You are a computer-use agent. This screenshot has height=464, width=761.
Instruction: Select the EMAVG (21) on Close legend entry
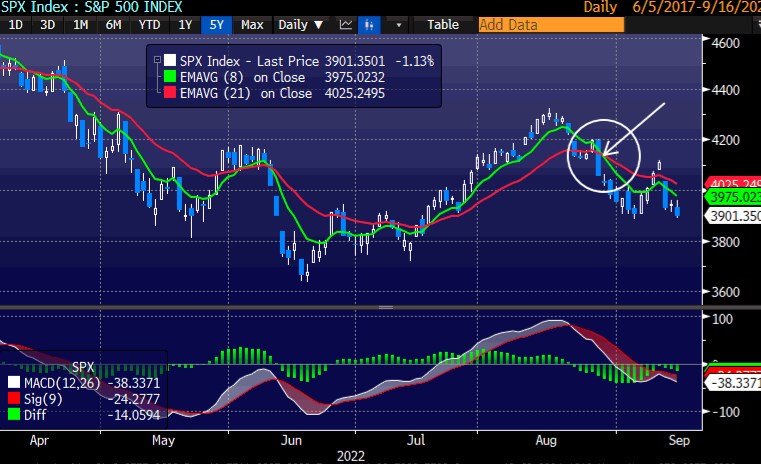tap(246, 93)
